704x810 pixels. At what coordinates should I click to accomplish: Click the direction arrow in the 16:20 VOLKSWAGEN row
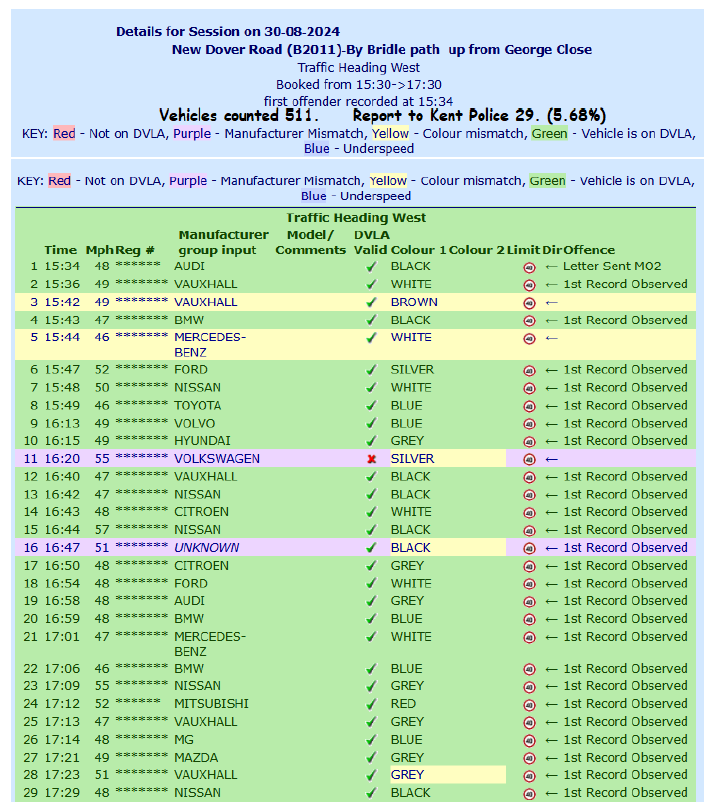pyautogui.click(x=551, y=459)
